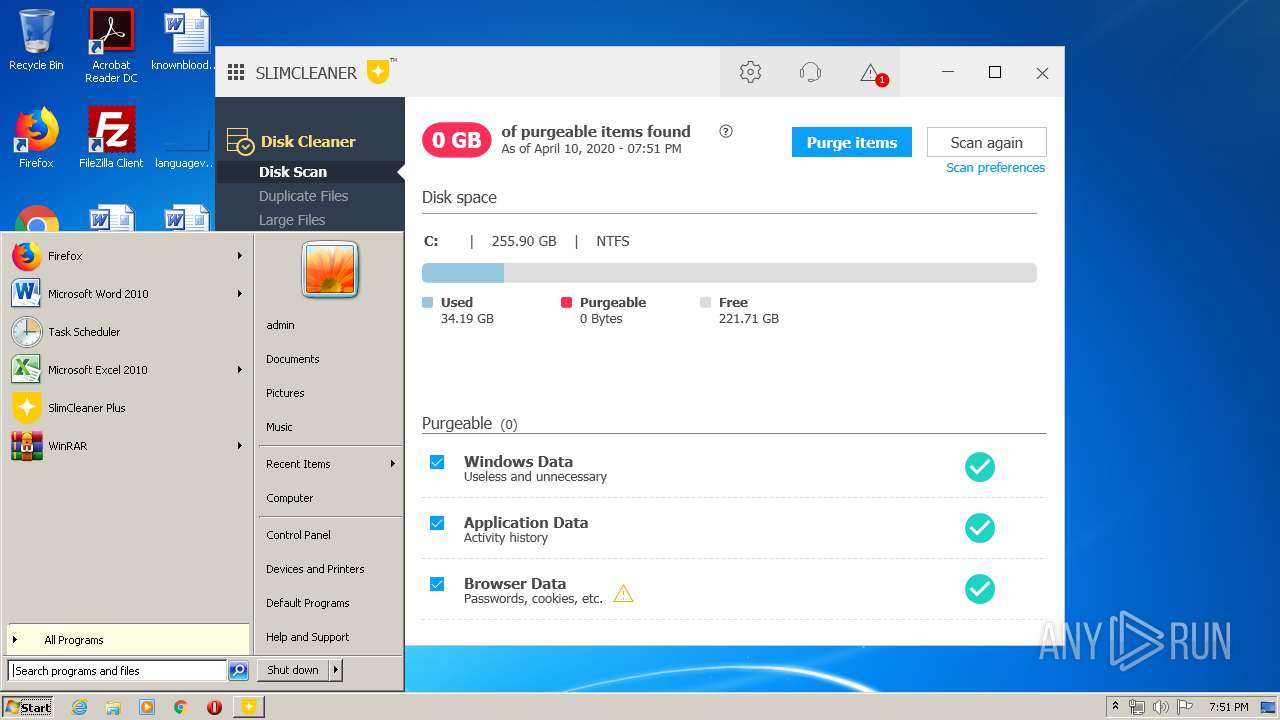The height and width of the screenshot is (720, 1280).
Task: Click the Start button
Action: tap(28, 707)
